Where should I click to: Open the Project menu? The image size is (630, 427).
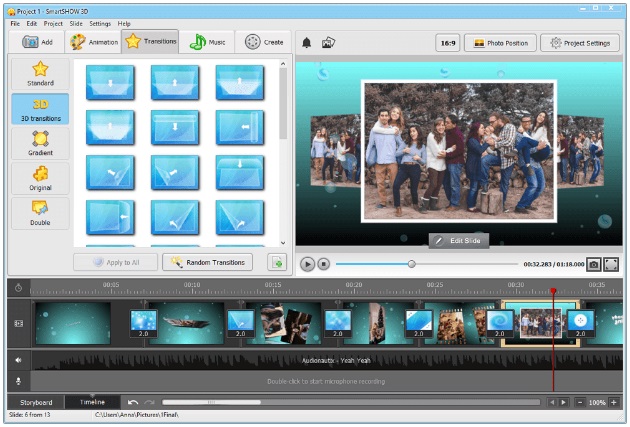tap(53, 24)
